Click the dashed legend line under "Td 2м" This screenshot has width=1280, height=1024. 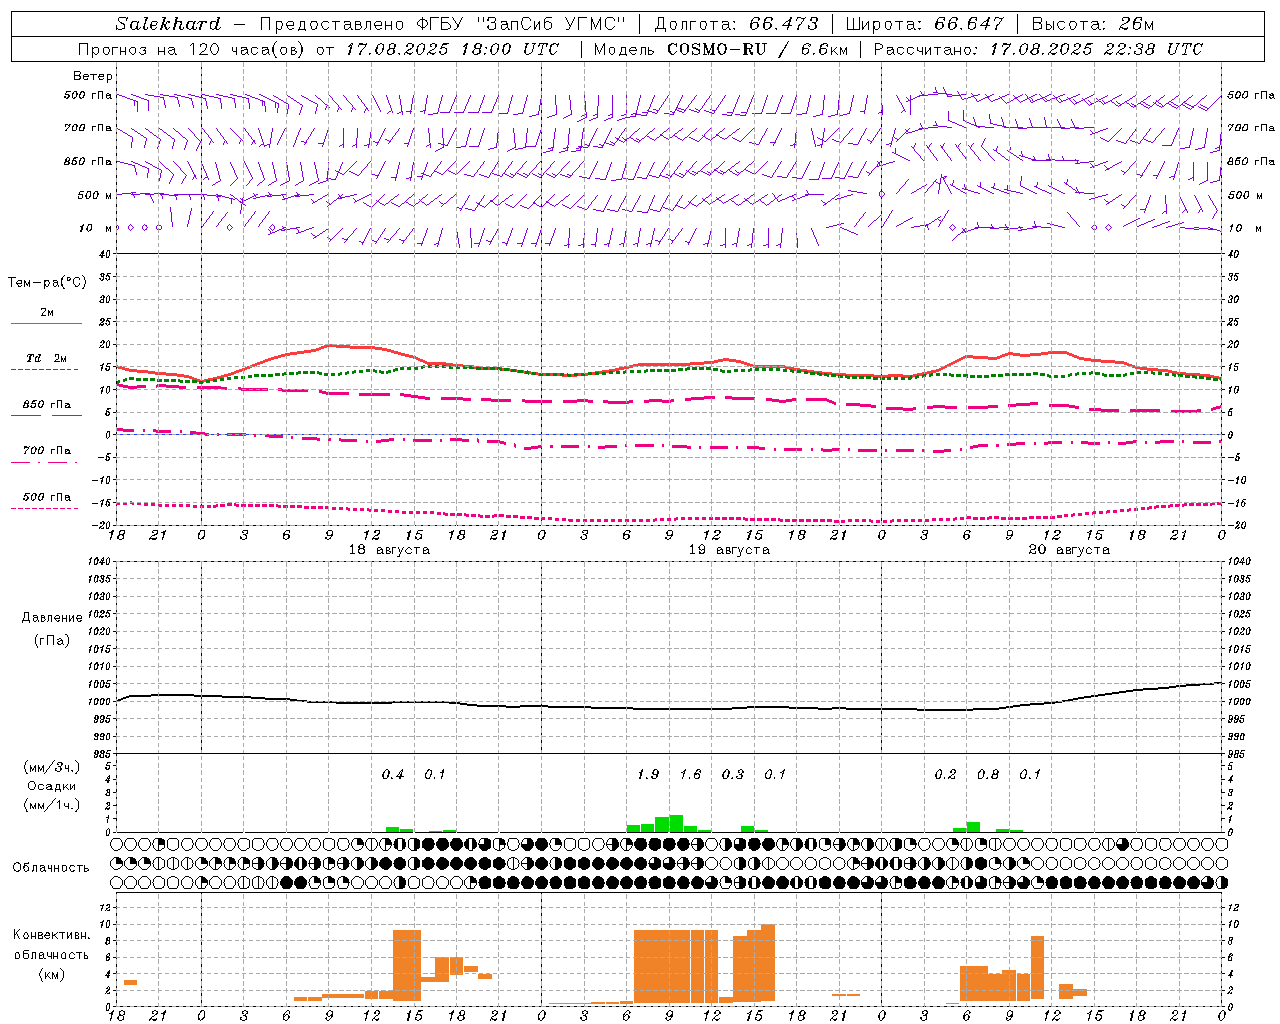pyautogui.click(x=46, y=370)
